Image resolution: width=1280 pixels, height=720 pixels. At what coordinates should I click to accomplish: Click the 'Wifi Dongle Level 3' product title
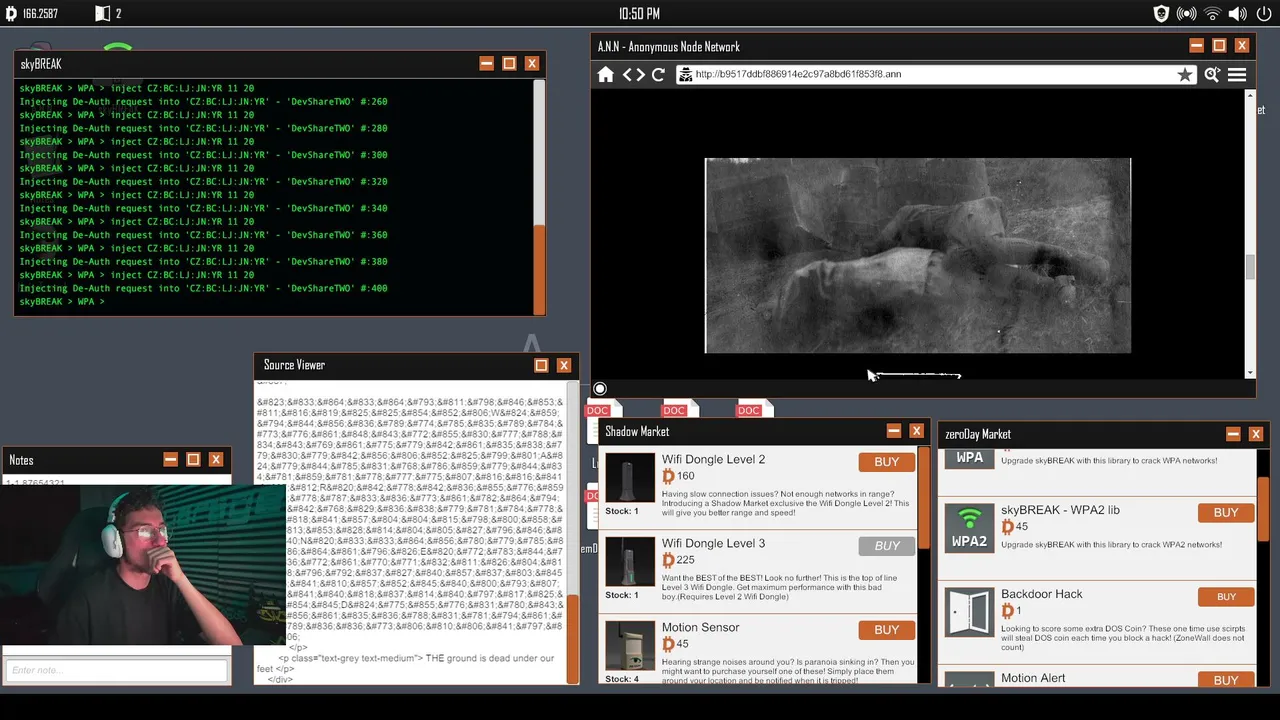(x=713, y=543)
